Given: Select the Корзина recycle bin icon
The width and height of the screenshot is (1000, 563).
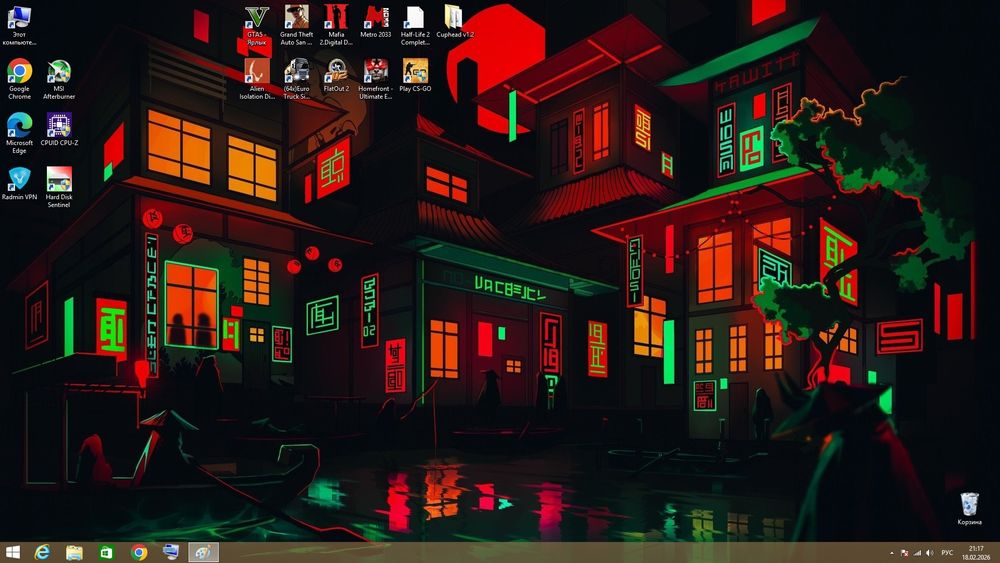Looking at the screenshot, I should (969, 508).
